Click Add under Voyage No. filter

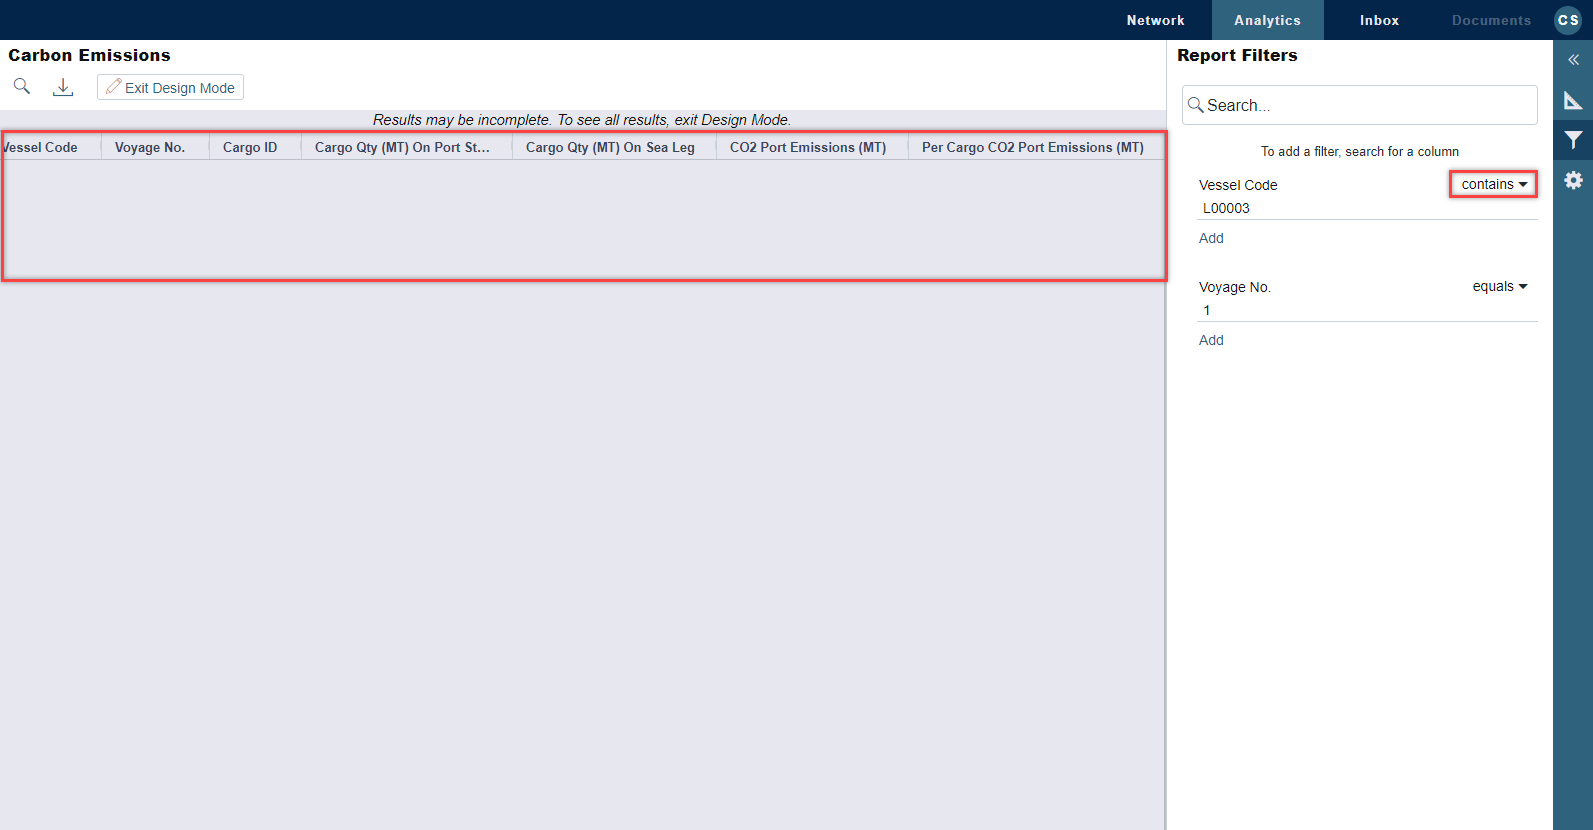(x=1211, y=340)
